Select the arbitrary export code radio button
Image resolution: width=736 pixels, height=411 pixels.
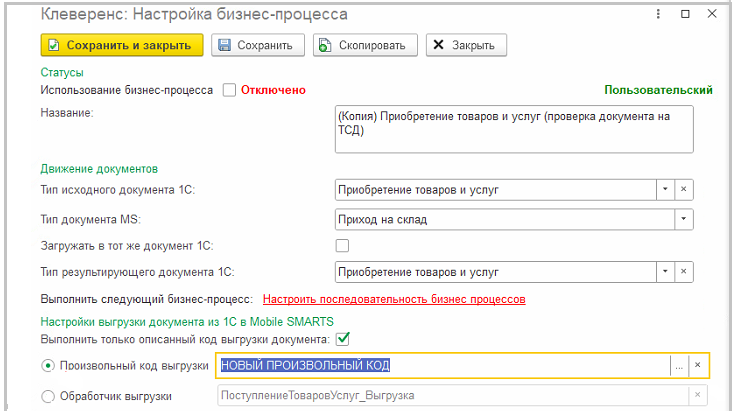pos(48,366)
